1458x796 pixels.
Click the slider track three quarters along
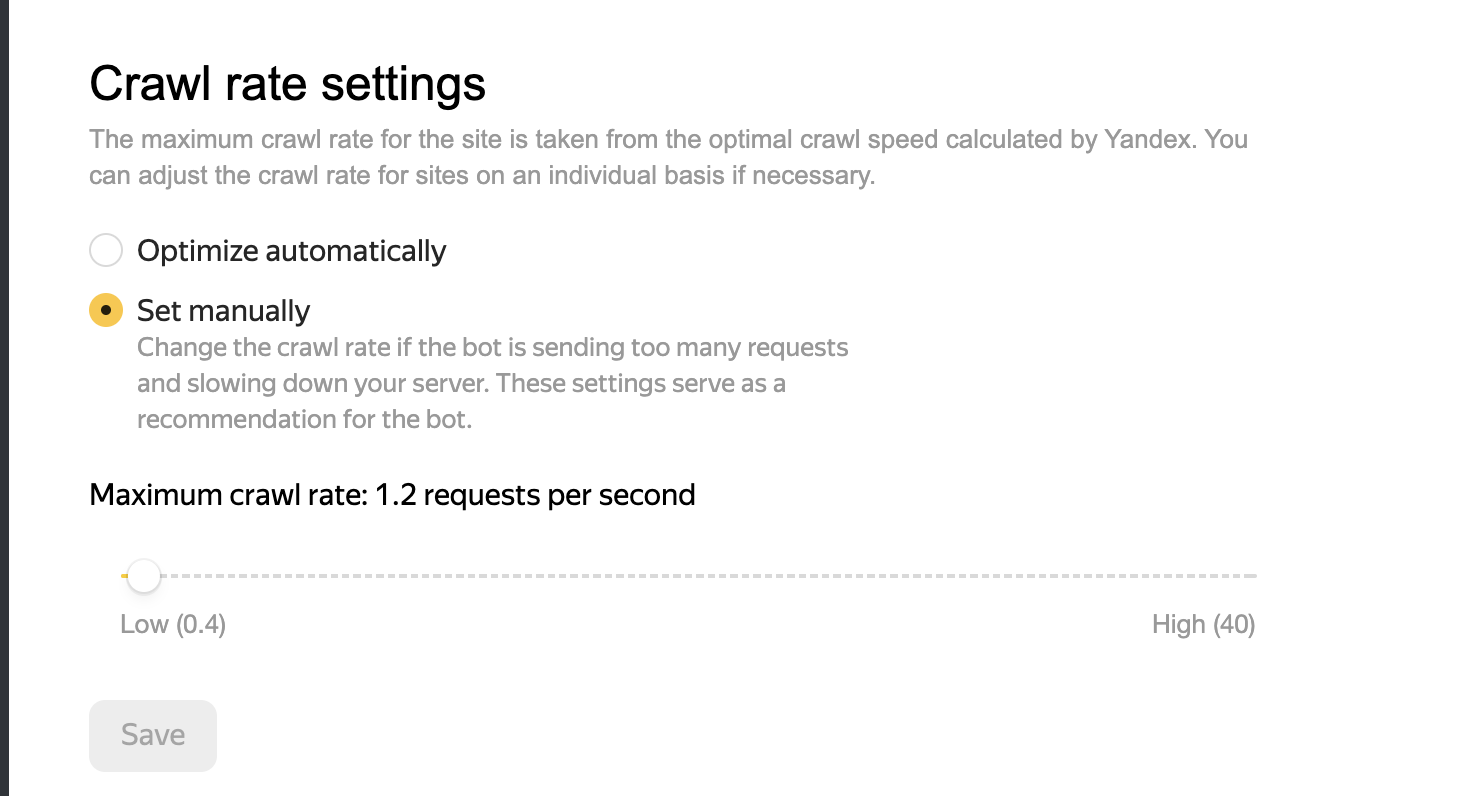[x=973, y=576]
